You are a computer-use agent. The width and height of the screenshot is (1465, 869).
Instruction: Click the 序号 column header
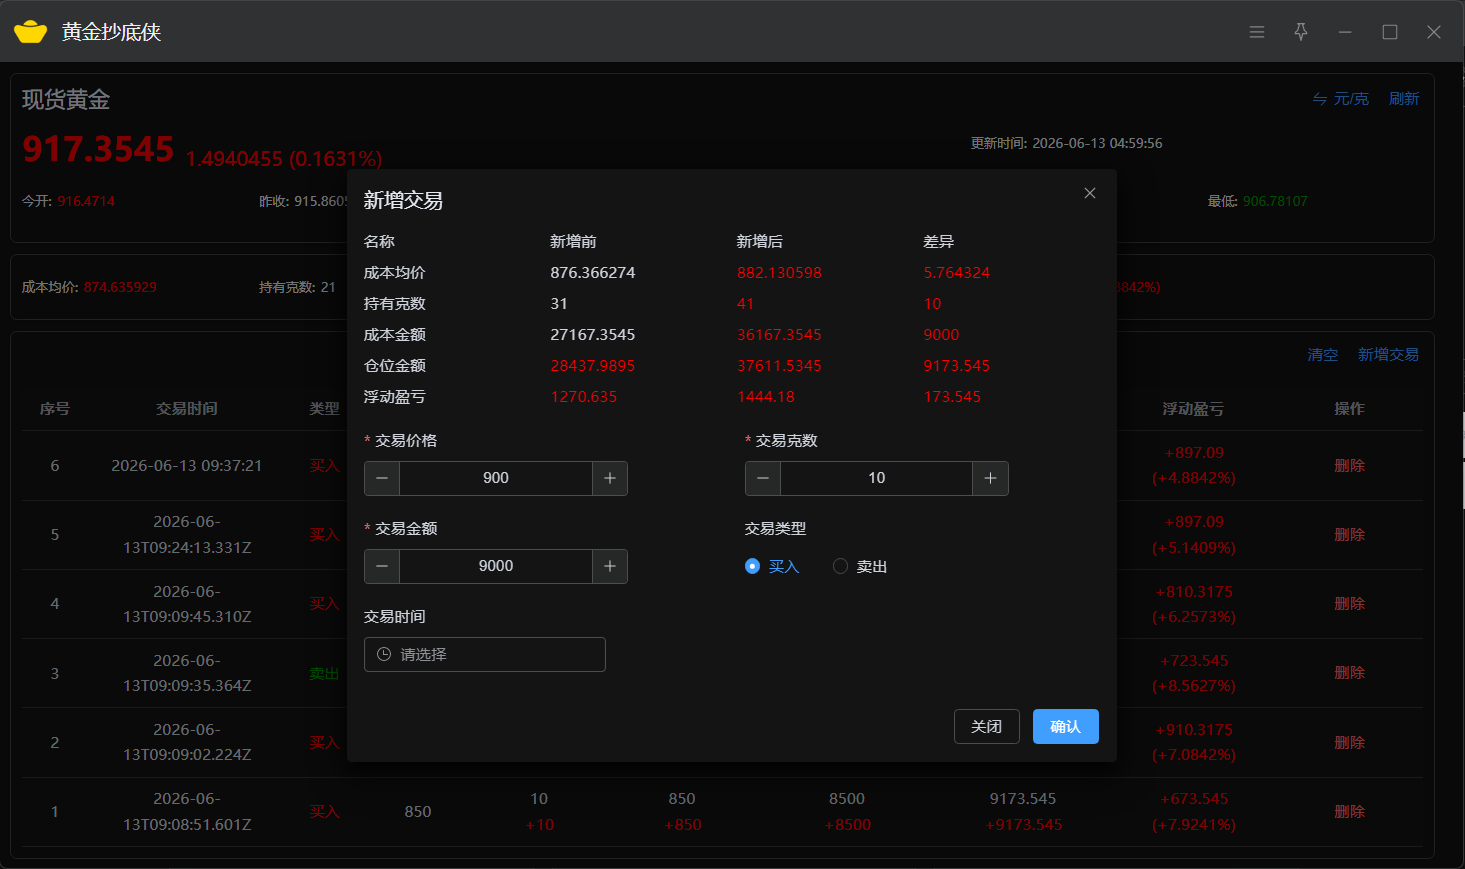(55, 409)
